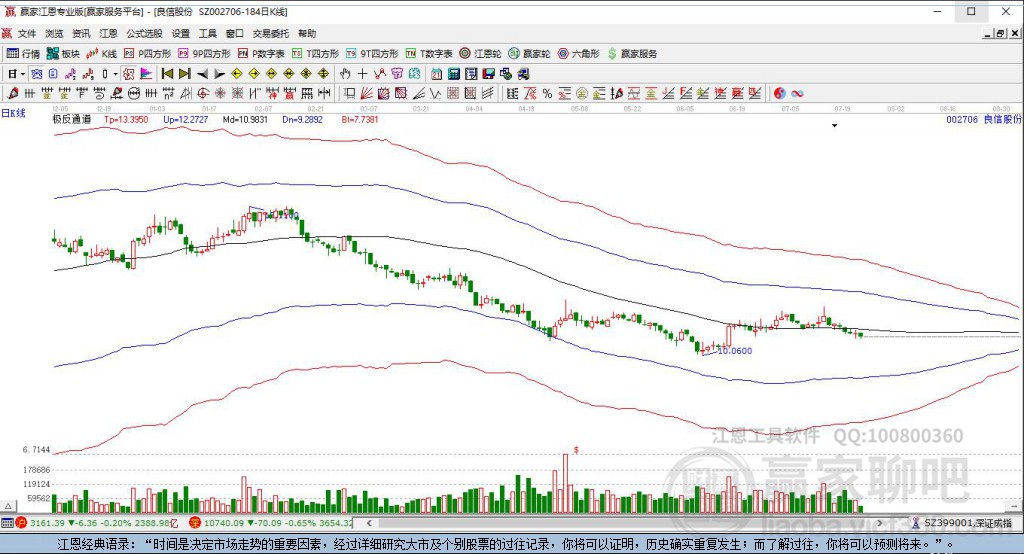Minimize the inner chart window
Image resolution: width=1024 pixels, height=554 pixels.
tap(988, 33)
